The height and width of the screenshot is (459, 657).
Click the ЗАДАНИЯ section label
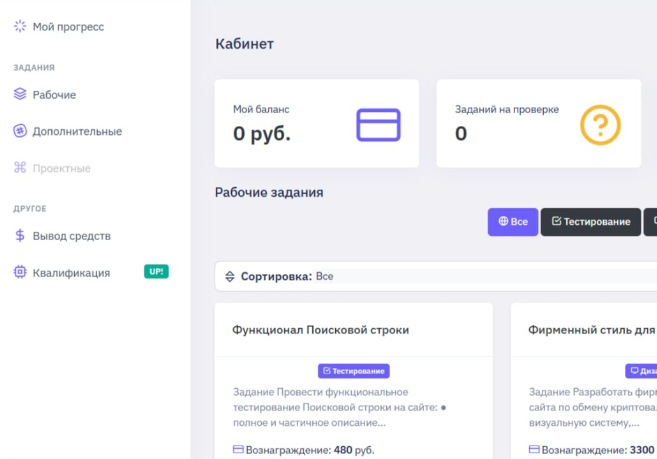34,67
